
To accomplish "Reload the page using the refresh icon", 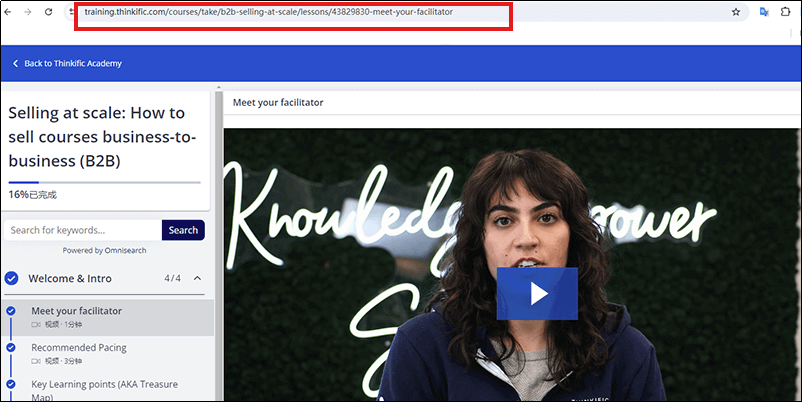I will click(x=49, y=12).
